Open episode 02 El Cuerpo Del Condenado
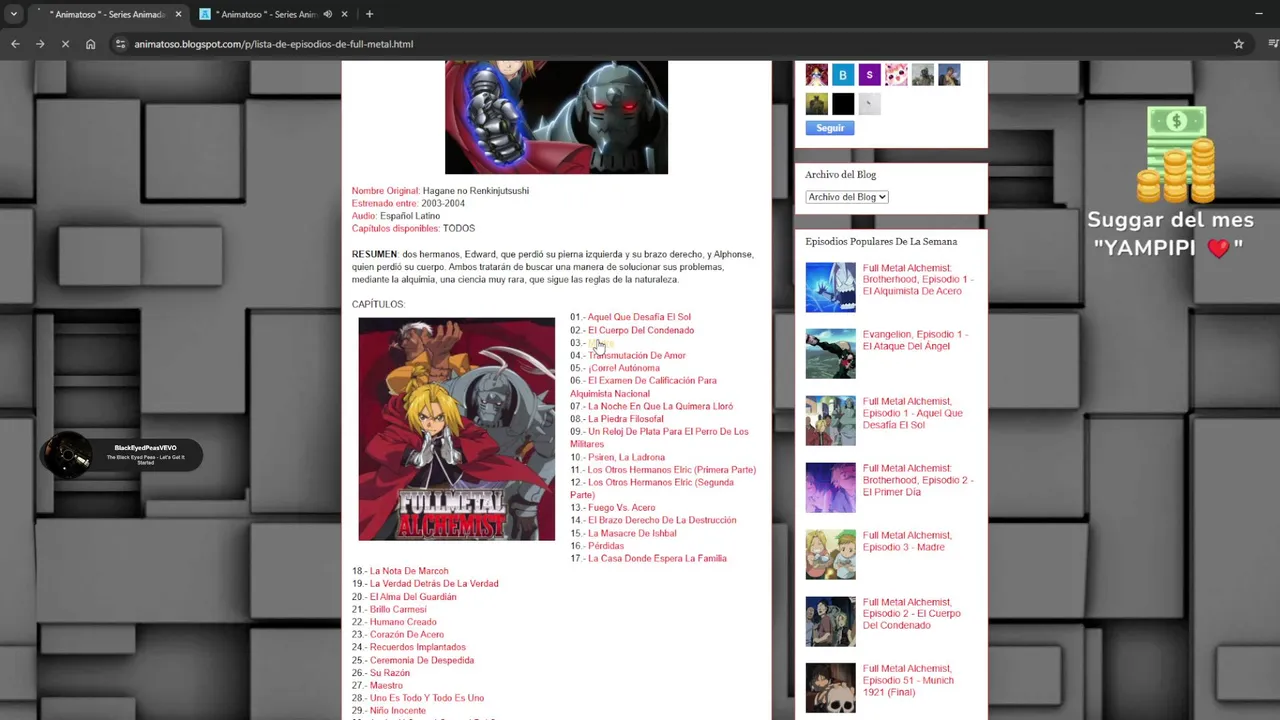Screen dimensions: 1280x720 pos(641,330)
